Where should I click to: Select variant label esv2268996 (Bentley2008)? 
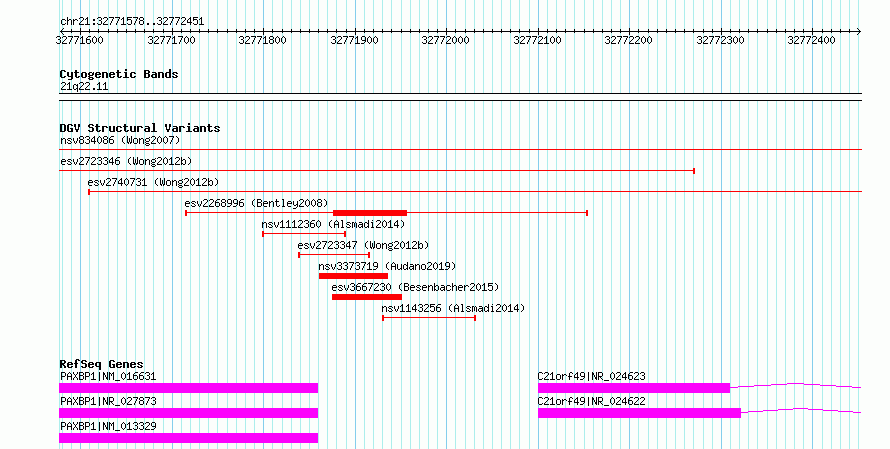pos(256,203)
